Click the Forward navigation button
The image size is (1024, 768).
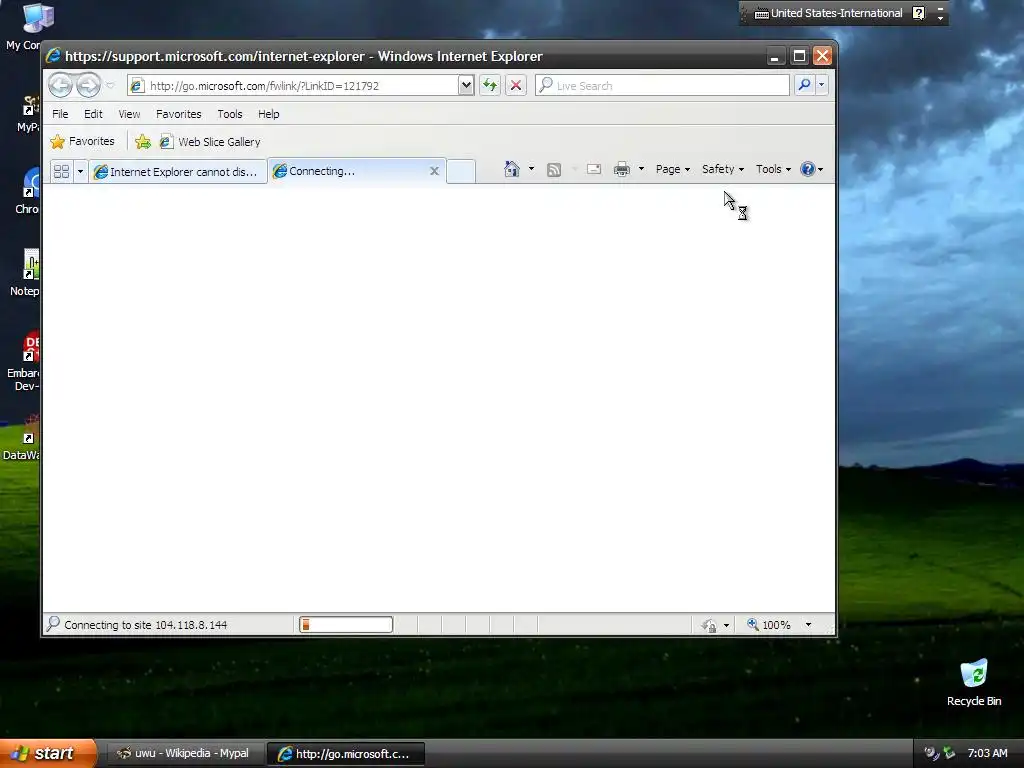coord(89,85)
